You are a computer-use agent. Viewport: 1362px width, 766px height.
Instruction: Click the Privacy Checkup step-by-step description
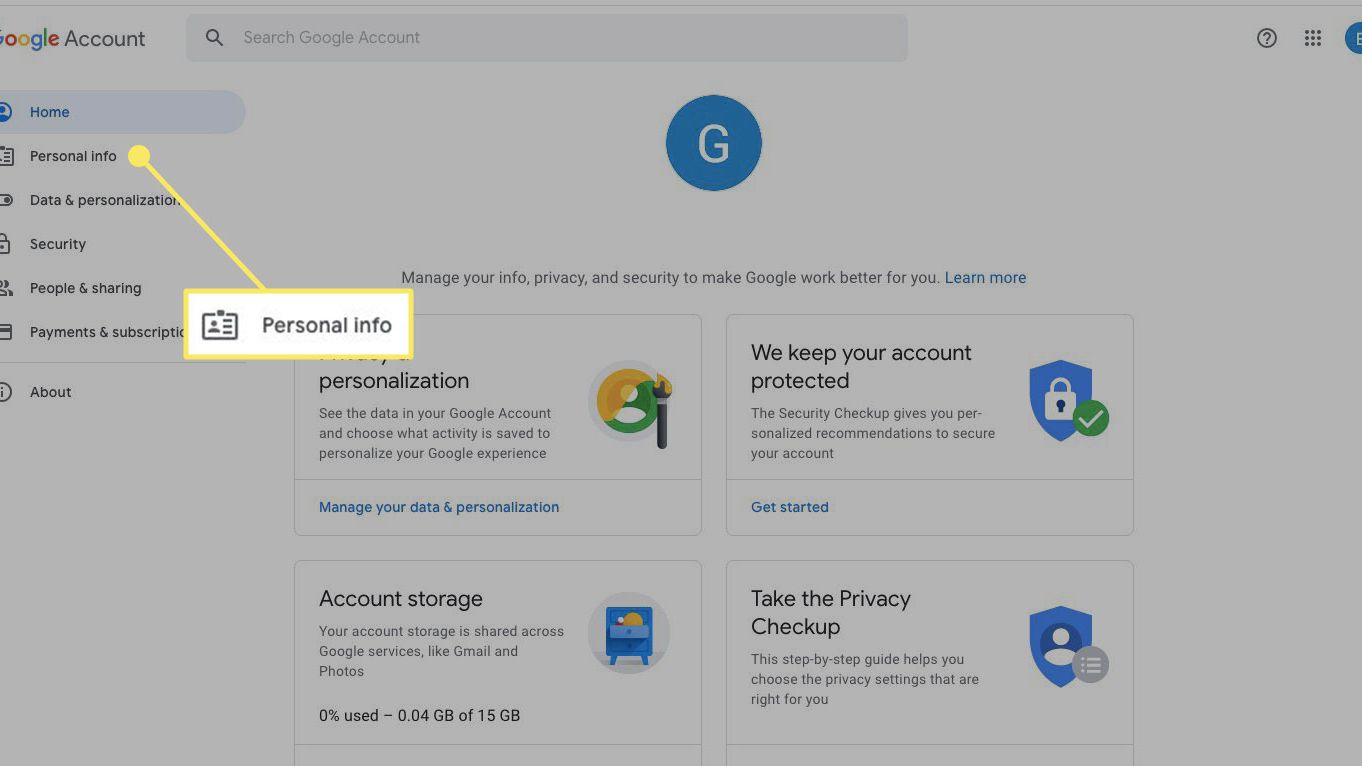coord(865,679)
